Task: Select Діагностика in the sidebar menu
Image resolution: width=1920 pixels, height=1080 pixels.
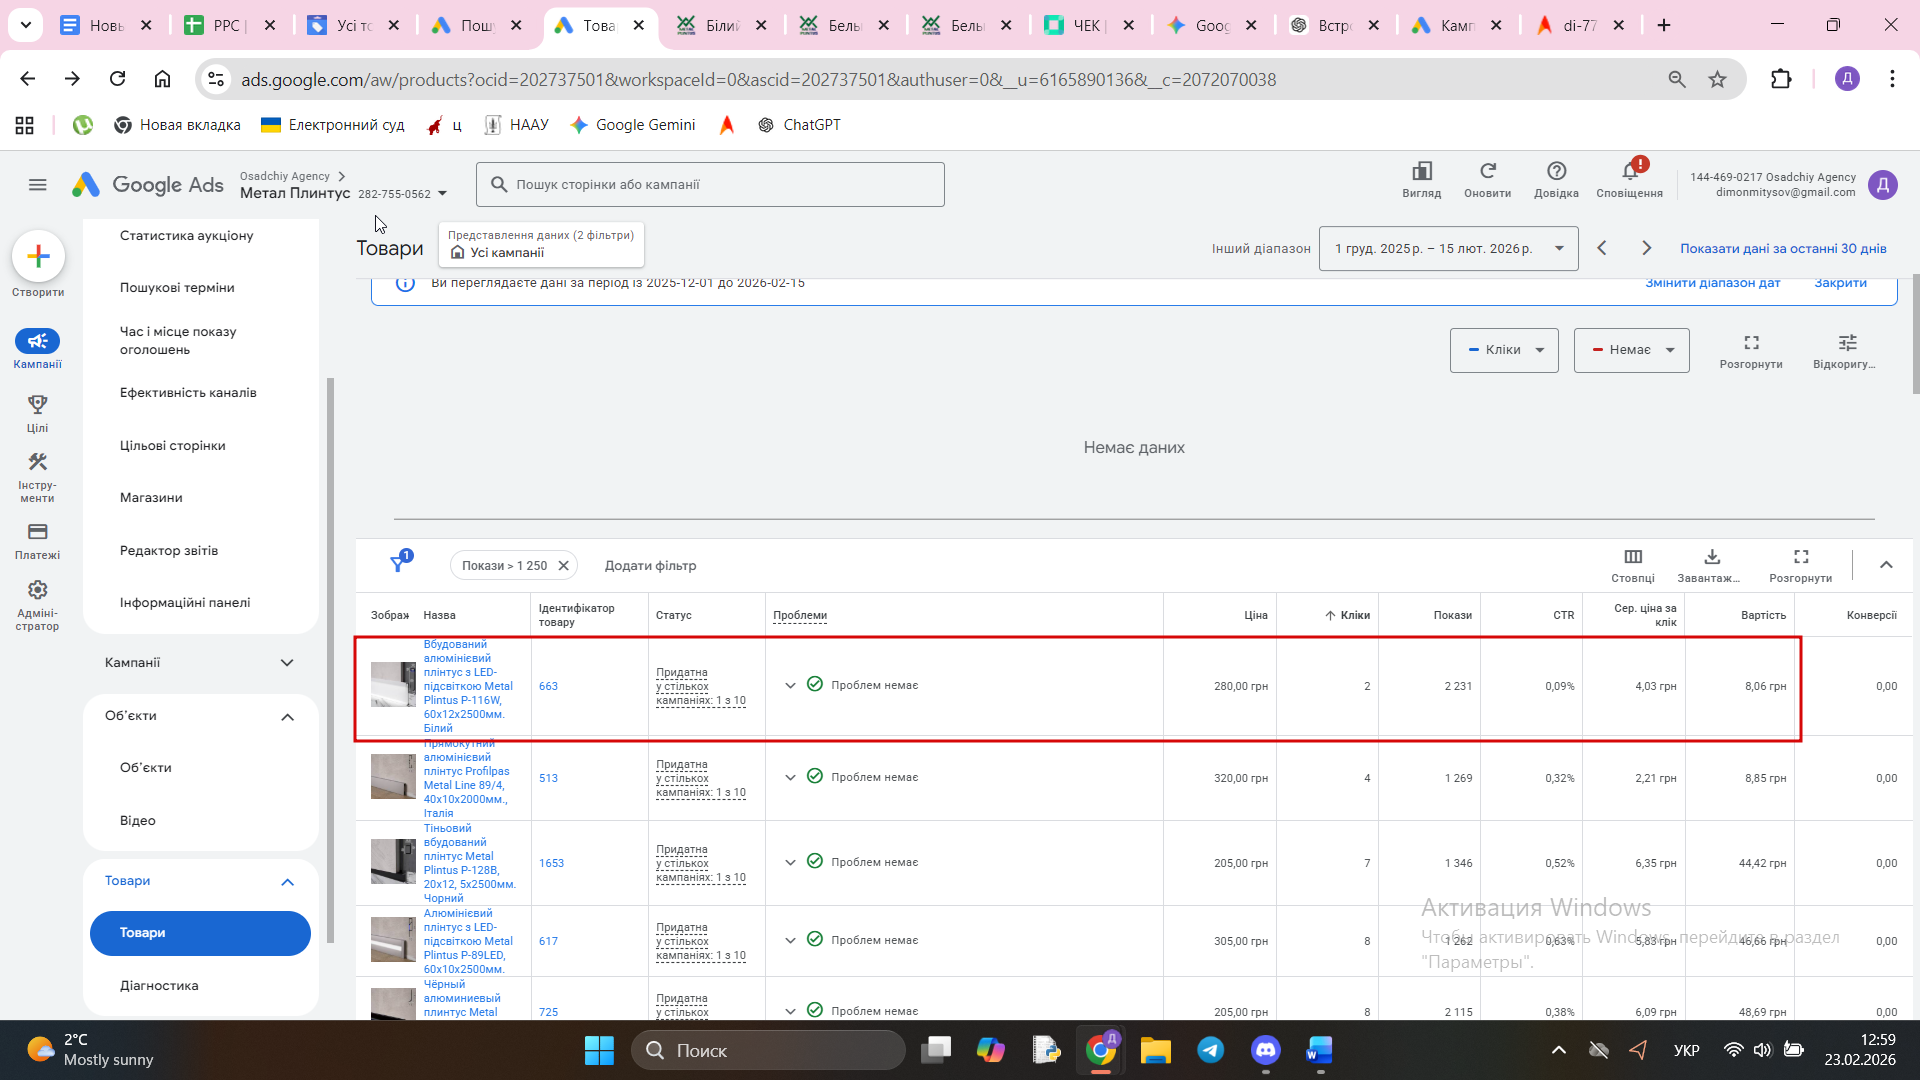Action: [159, 986]
